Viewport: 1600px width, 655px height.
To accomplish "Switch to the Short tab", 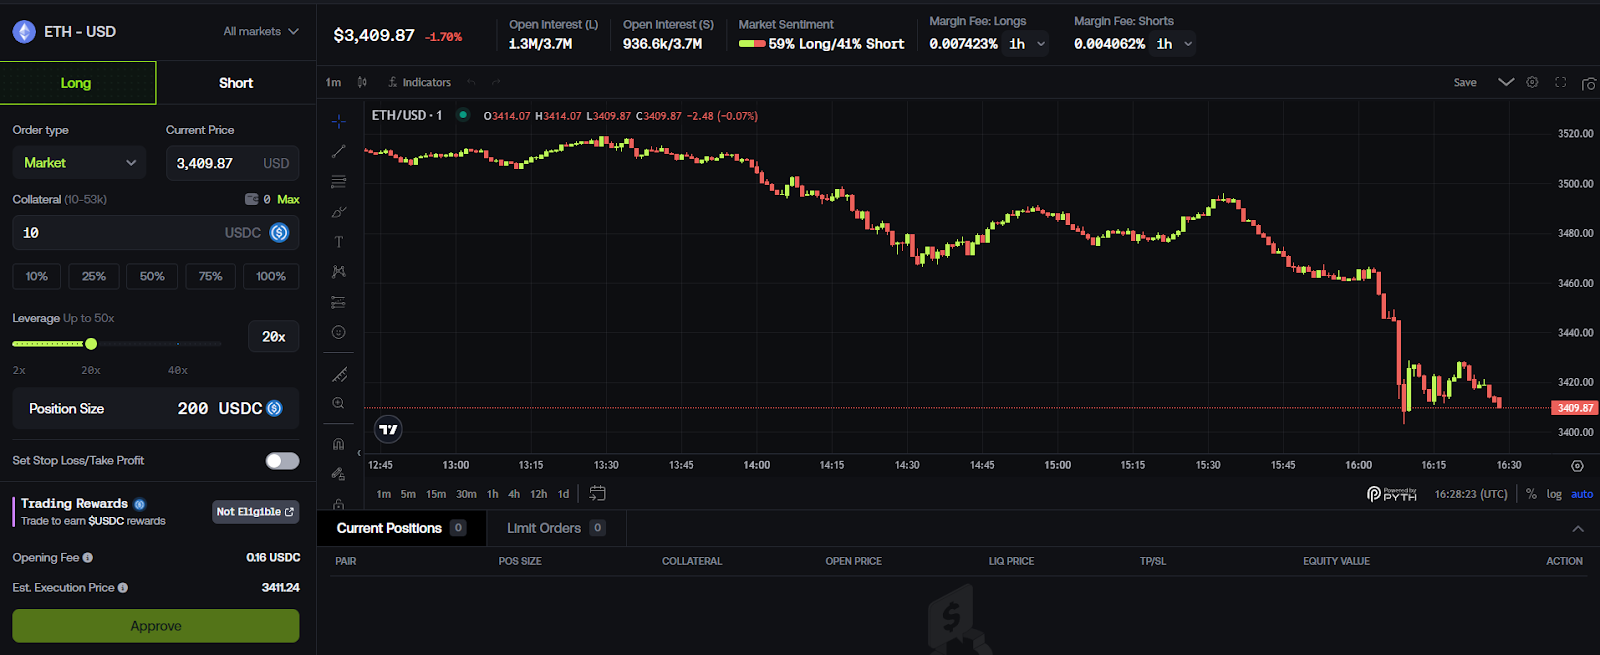I will pyautogui.click(x=236, y=83).
